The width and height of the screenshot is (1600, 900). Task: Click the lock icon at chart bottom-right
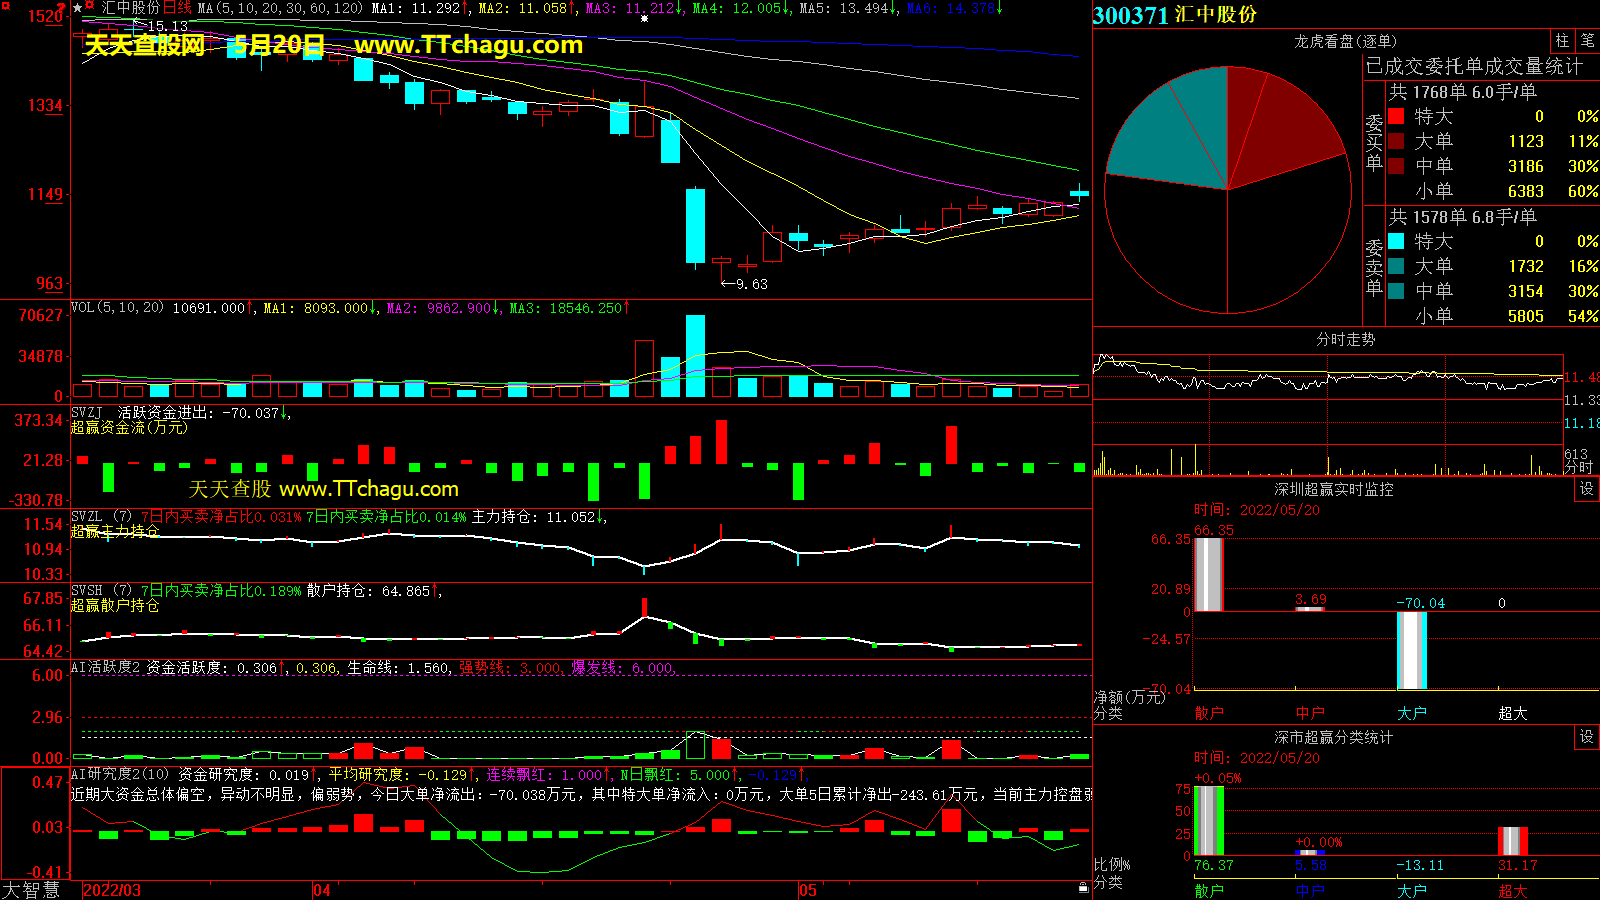click(x=1083, y=887)
